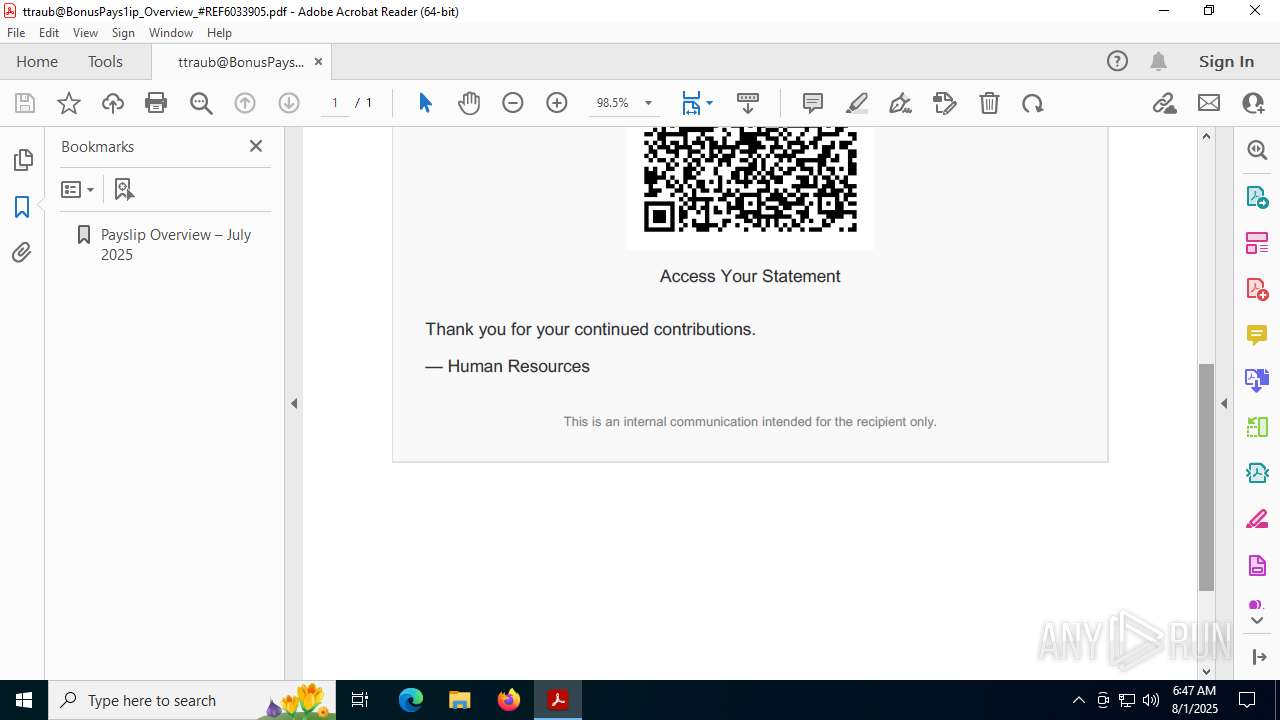Screen dimensions: 1280x720
Task: Click the Save file icon
Action: pyautogui.click(x=25, y=103)
